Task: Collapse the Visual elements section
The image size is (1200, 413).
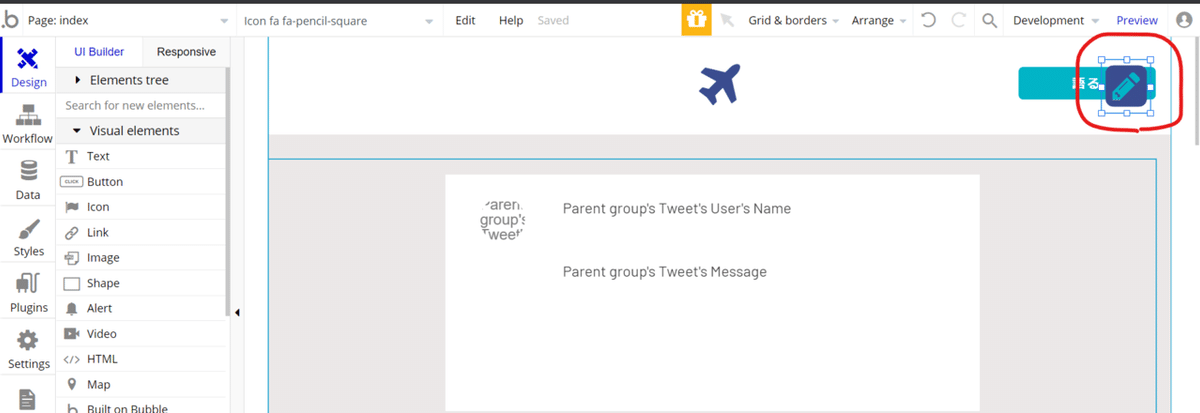Action: click(x=134, y=131)
